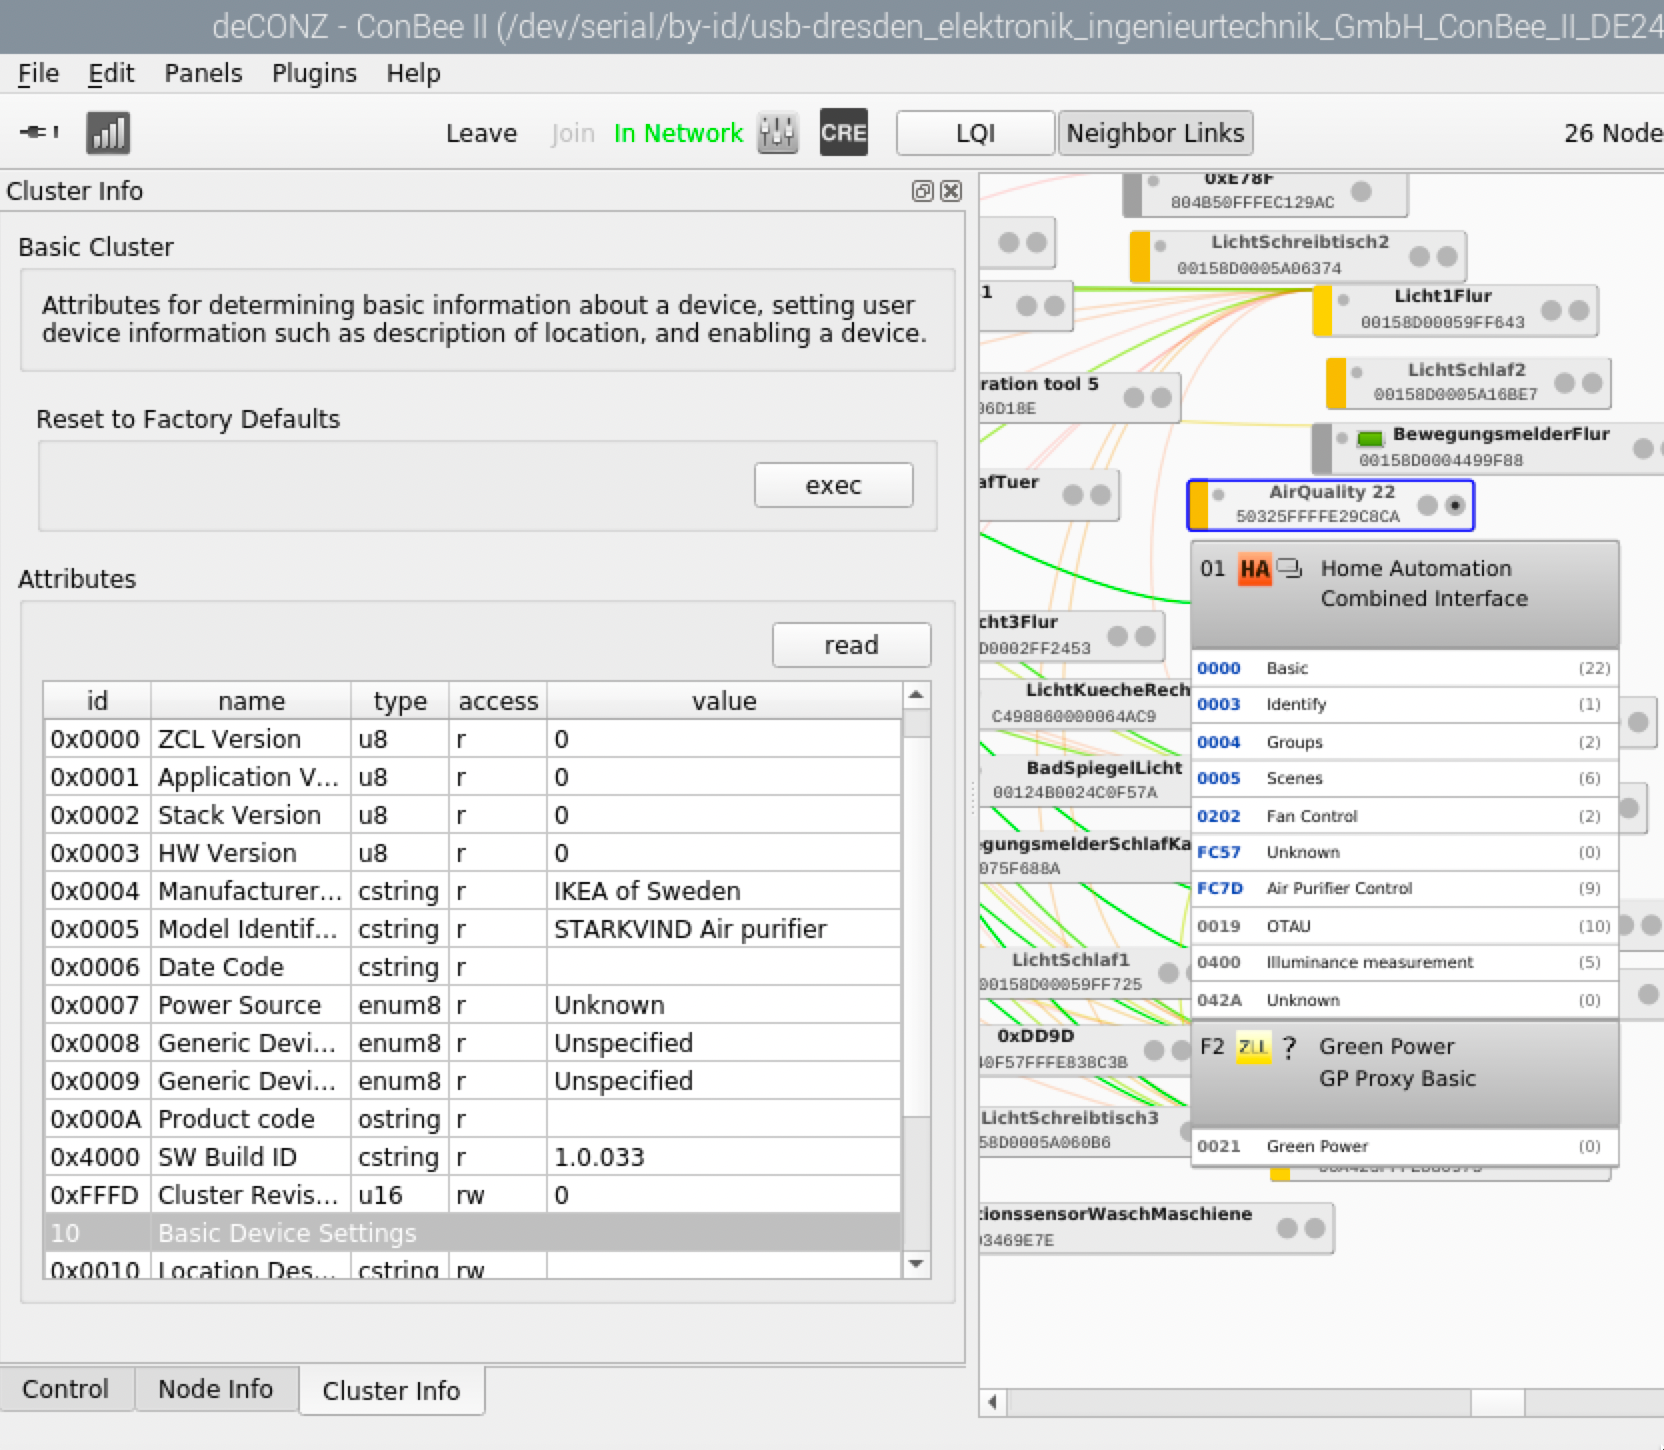Open the Plugins menu
This screenshot has width=1664, height=1450.
pos(314,73)
